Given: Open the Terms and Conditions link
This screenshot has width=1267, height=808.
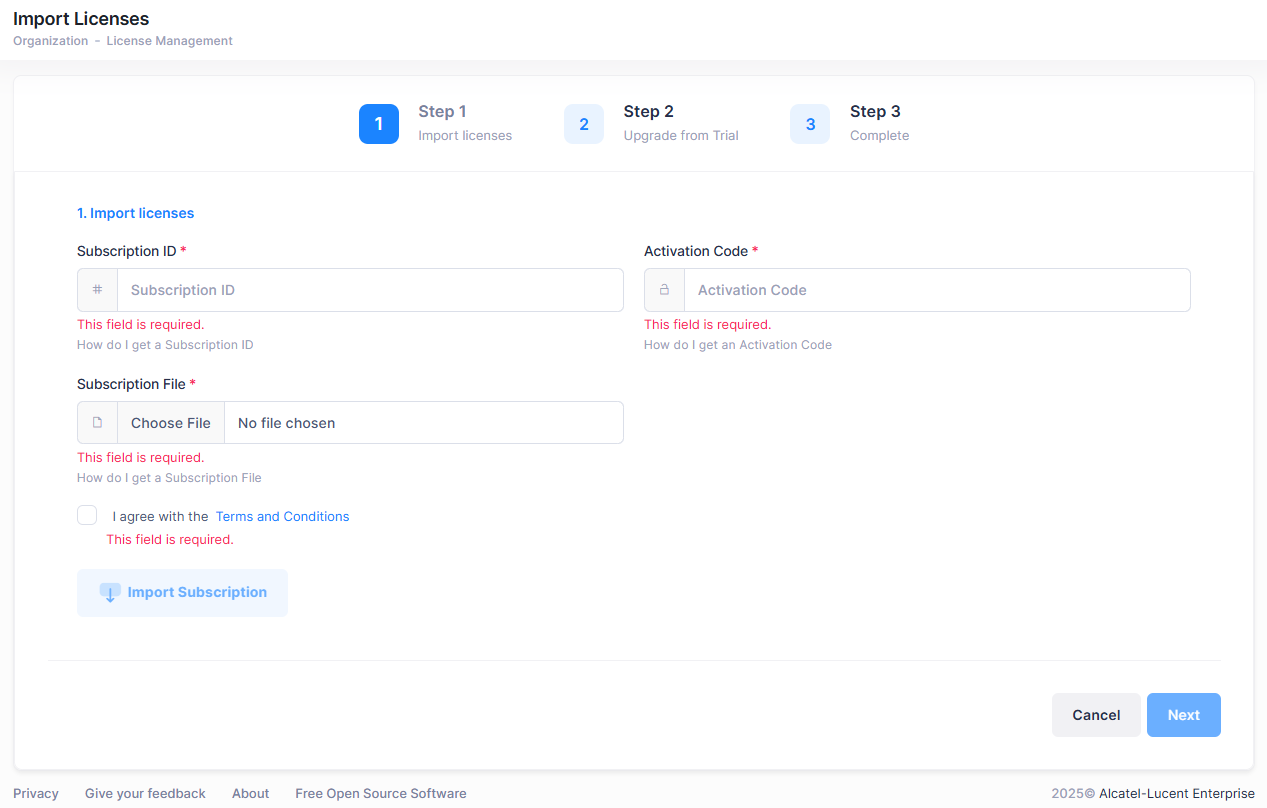Looking at the screenshot, I should 282,517.
